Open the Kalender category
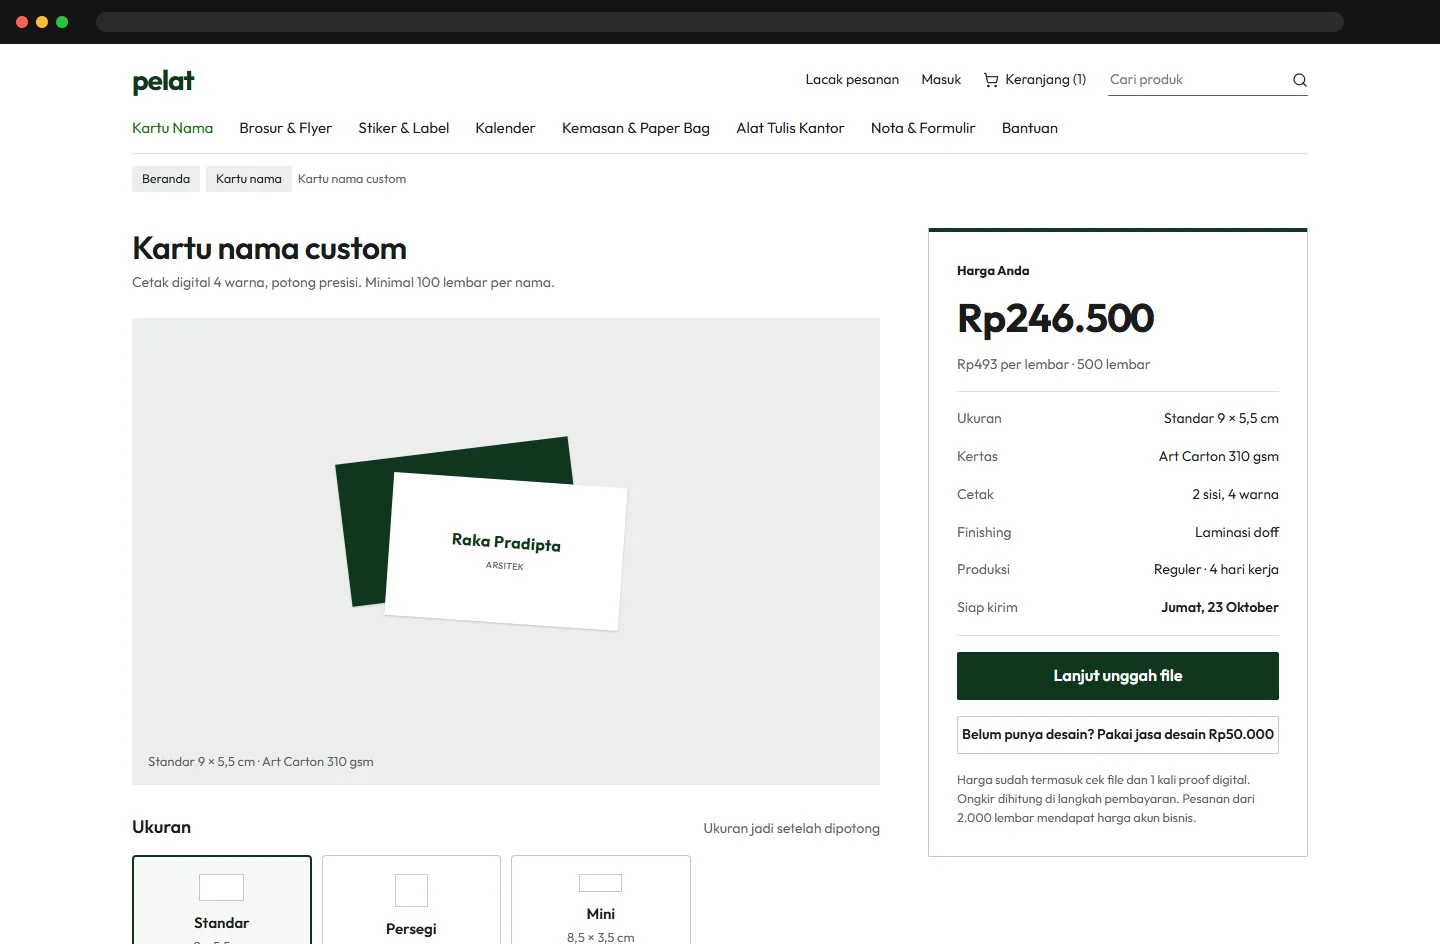Image resolution: width=1440 pixels, height=944 pixels. (x=505, y=128)
